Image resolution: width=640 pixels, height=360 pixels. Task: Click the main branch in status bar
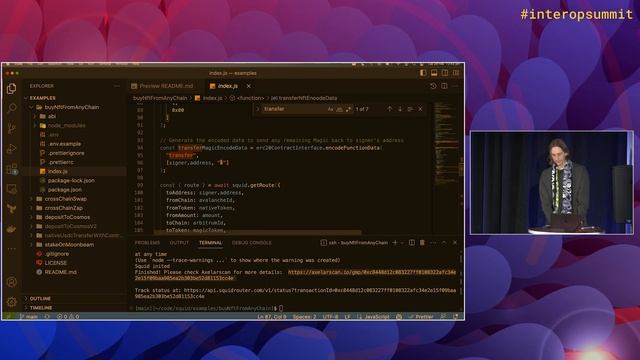[29, 316]
